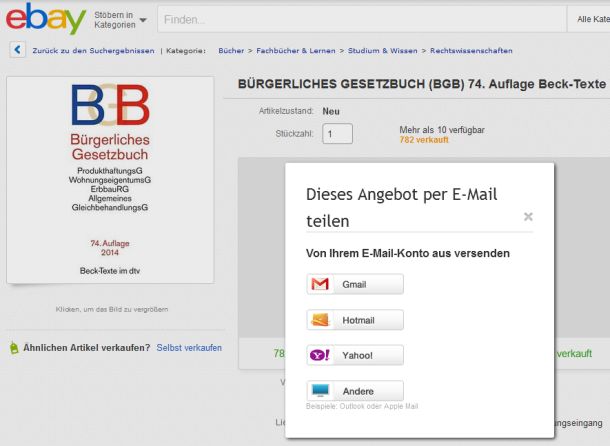Select the Beispiele: Outlook oder Apple Mail text

click(362, 406)
